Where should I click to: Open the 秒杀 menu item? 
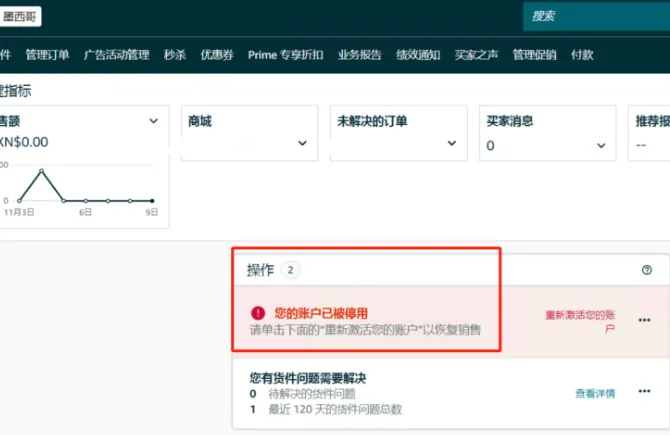point(175,55)
